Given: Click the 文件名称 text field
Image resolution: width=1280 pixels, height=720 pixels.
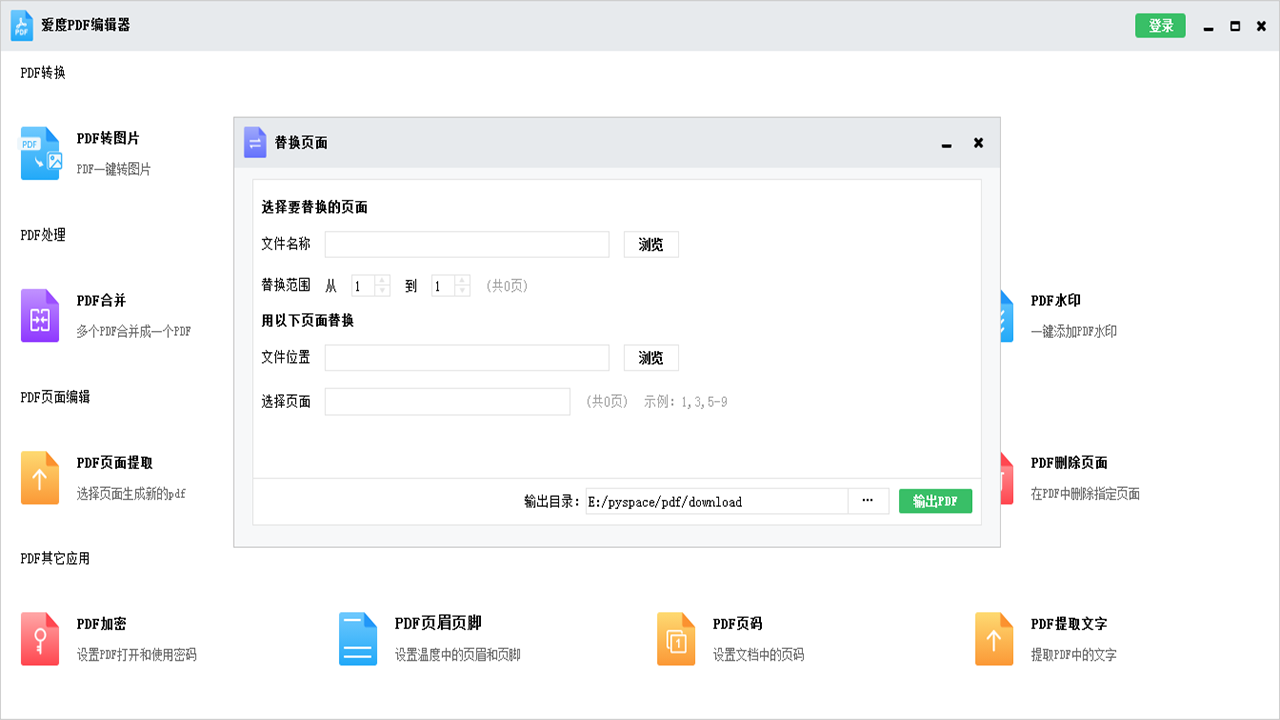Looking at the screenshot, I should coord(466,244).
